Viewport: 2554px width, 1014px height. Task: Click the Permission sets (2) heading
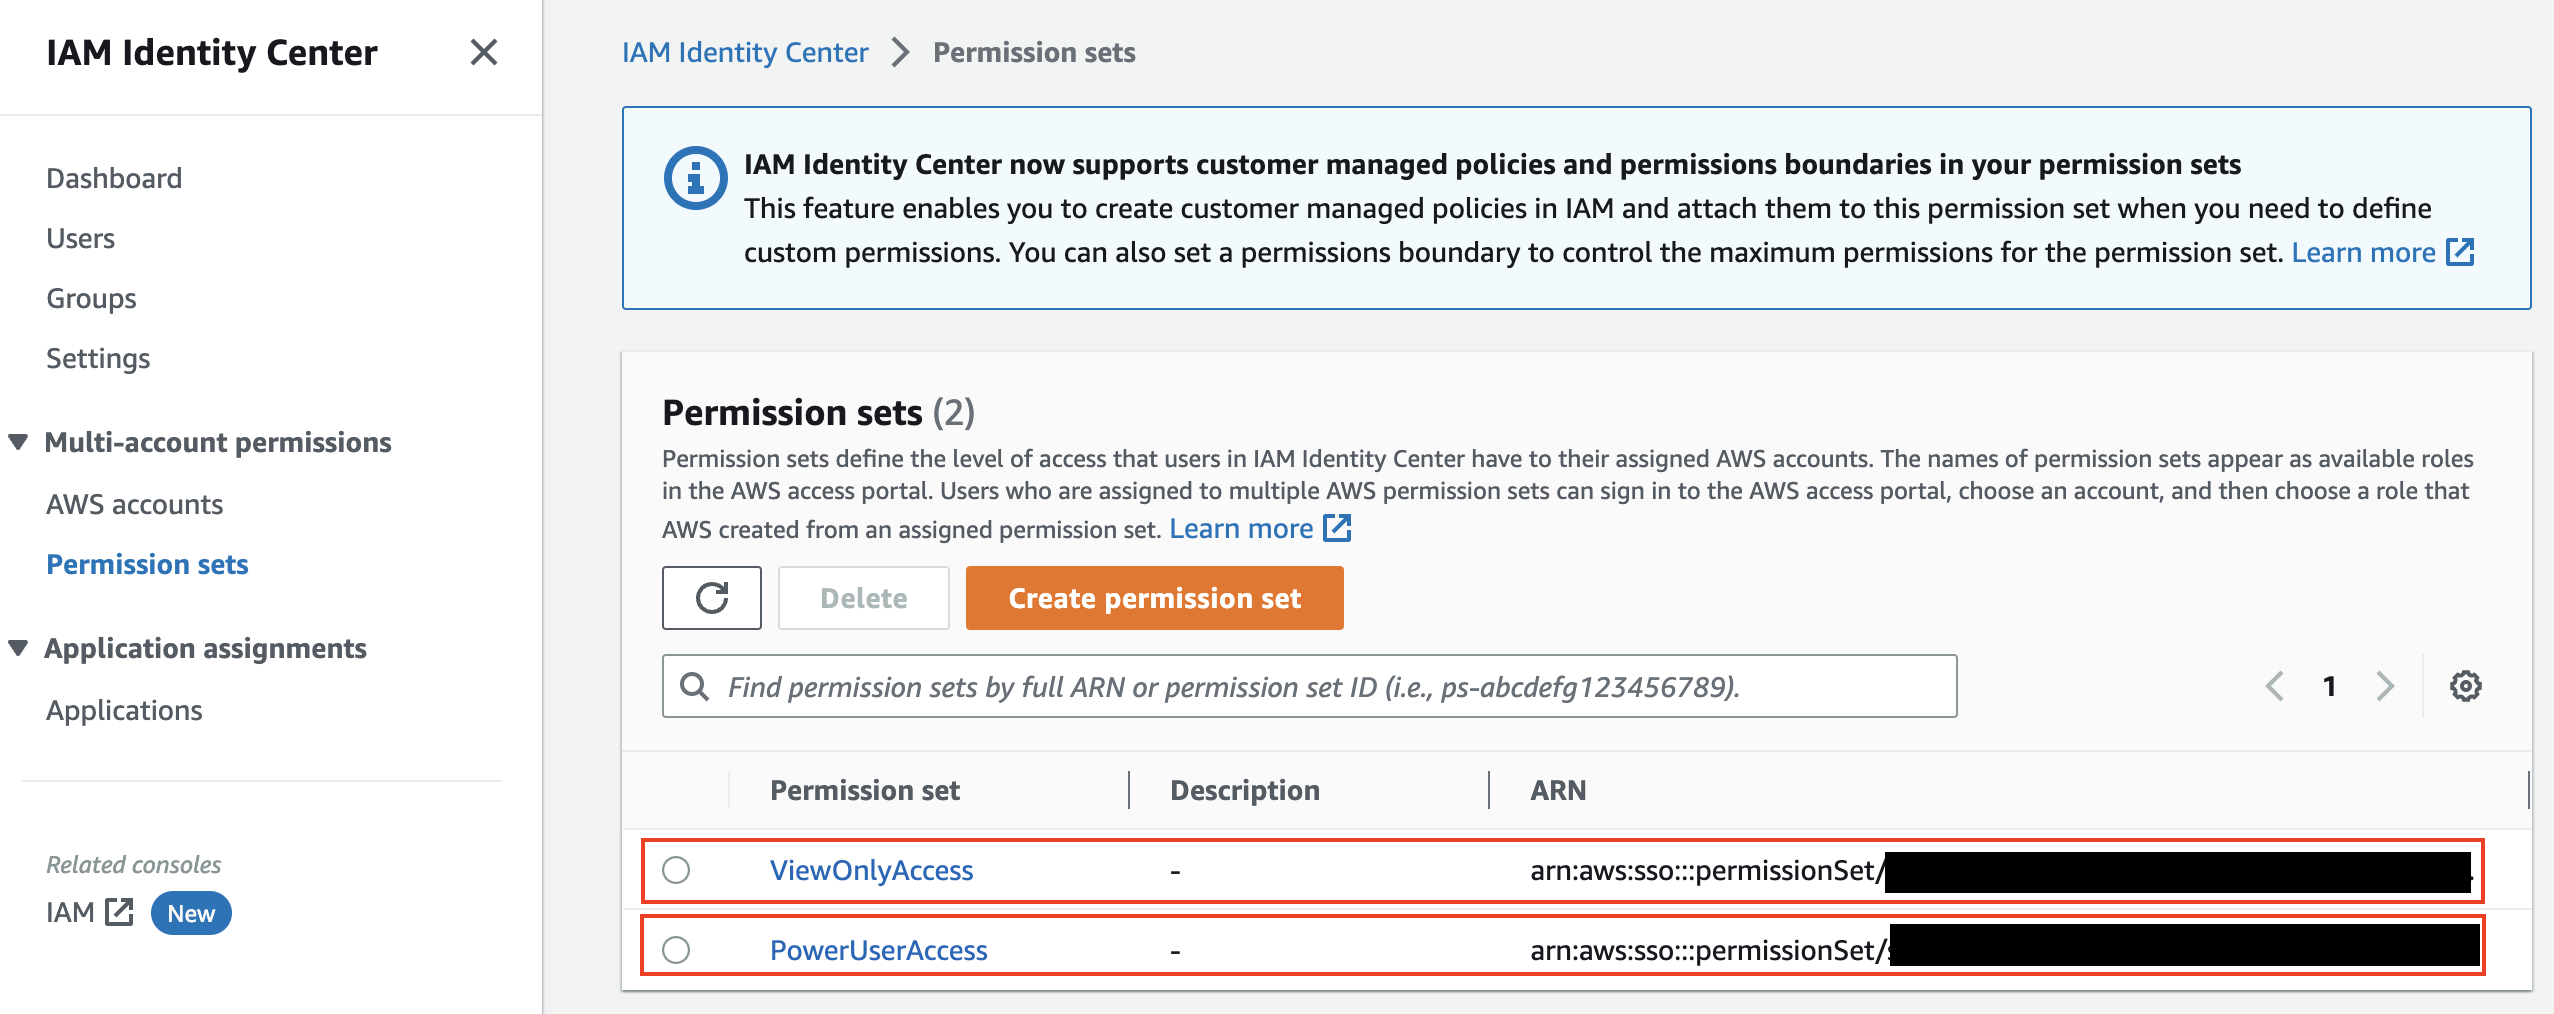coord(818,412)
